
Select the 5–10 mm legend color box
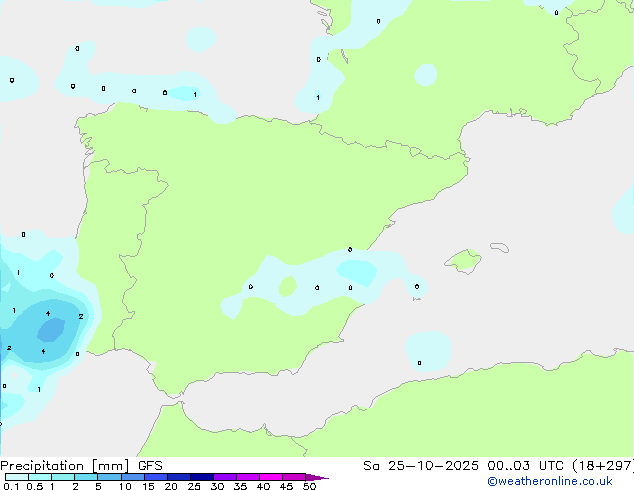(x=109, y=477)
